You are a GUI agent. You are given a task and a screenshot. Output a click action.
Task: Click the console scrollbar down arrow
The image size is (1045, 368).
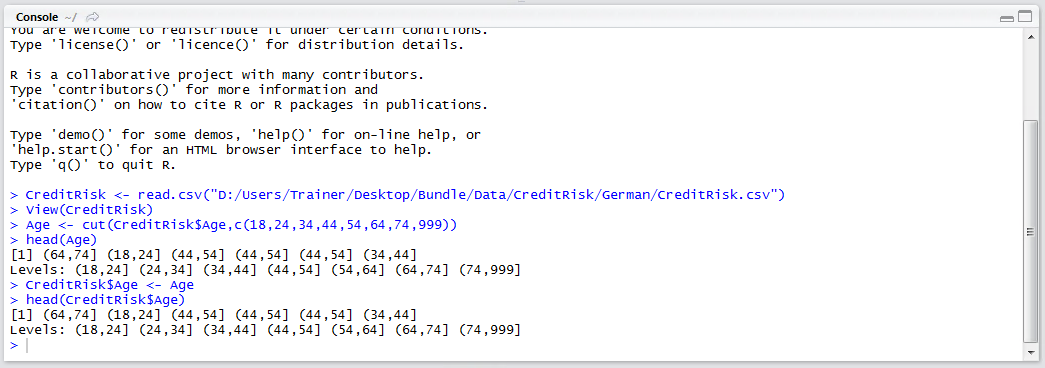point(1030,353)
